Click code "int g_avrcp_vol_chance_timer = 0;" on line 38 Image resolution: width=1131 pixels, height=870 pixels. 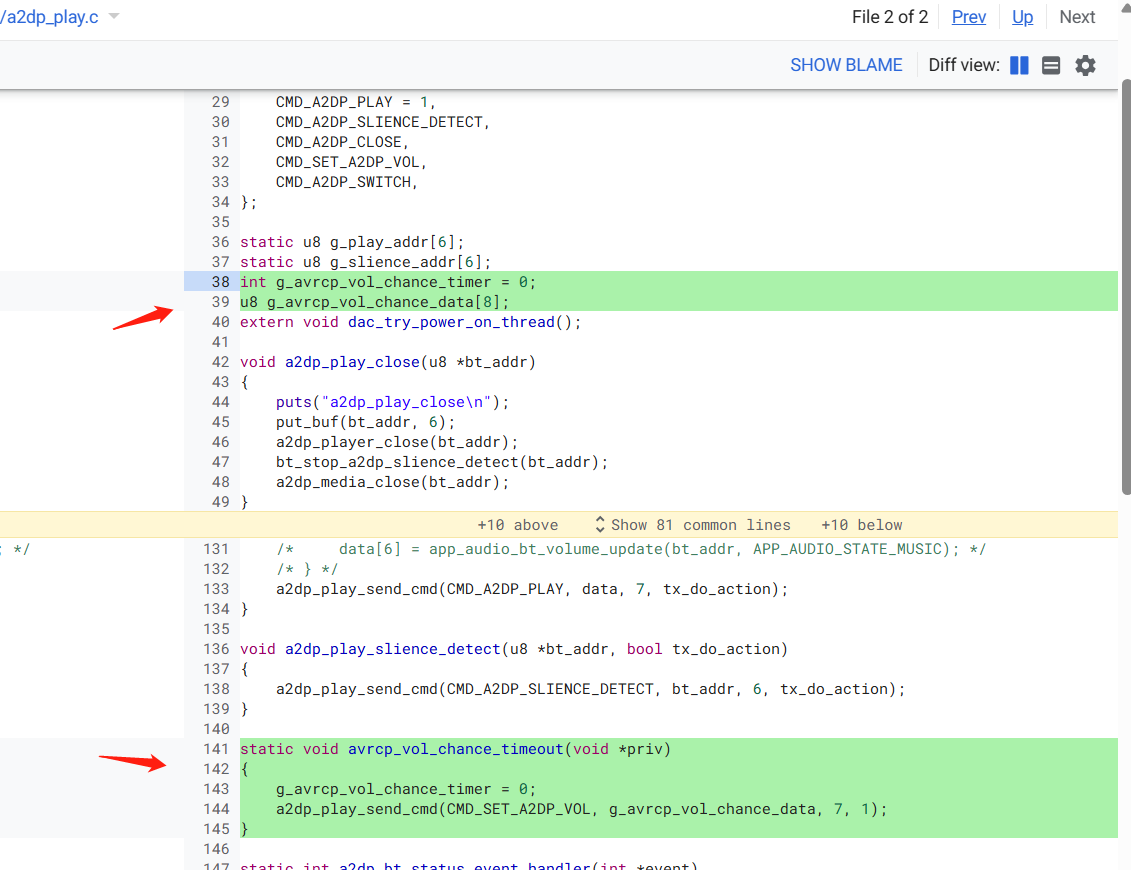click(388, 282)
